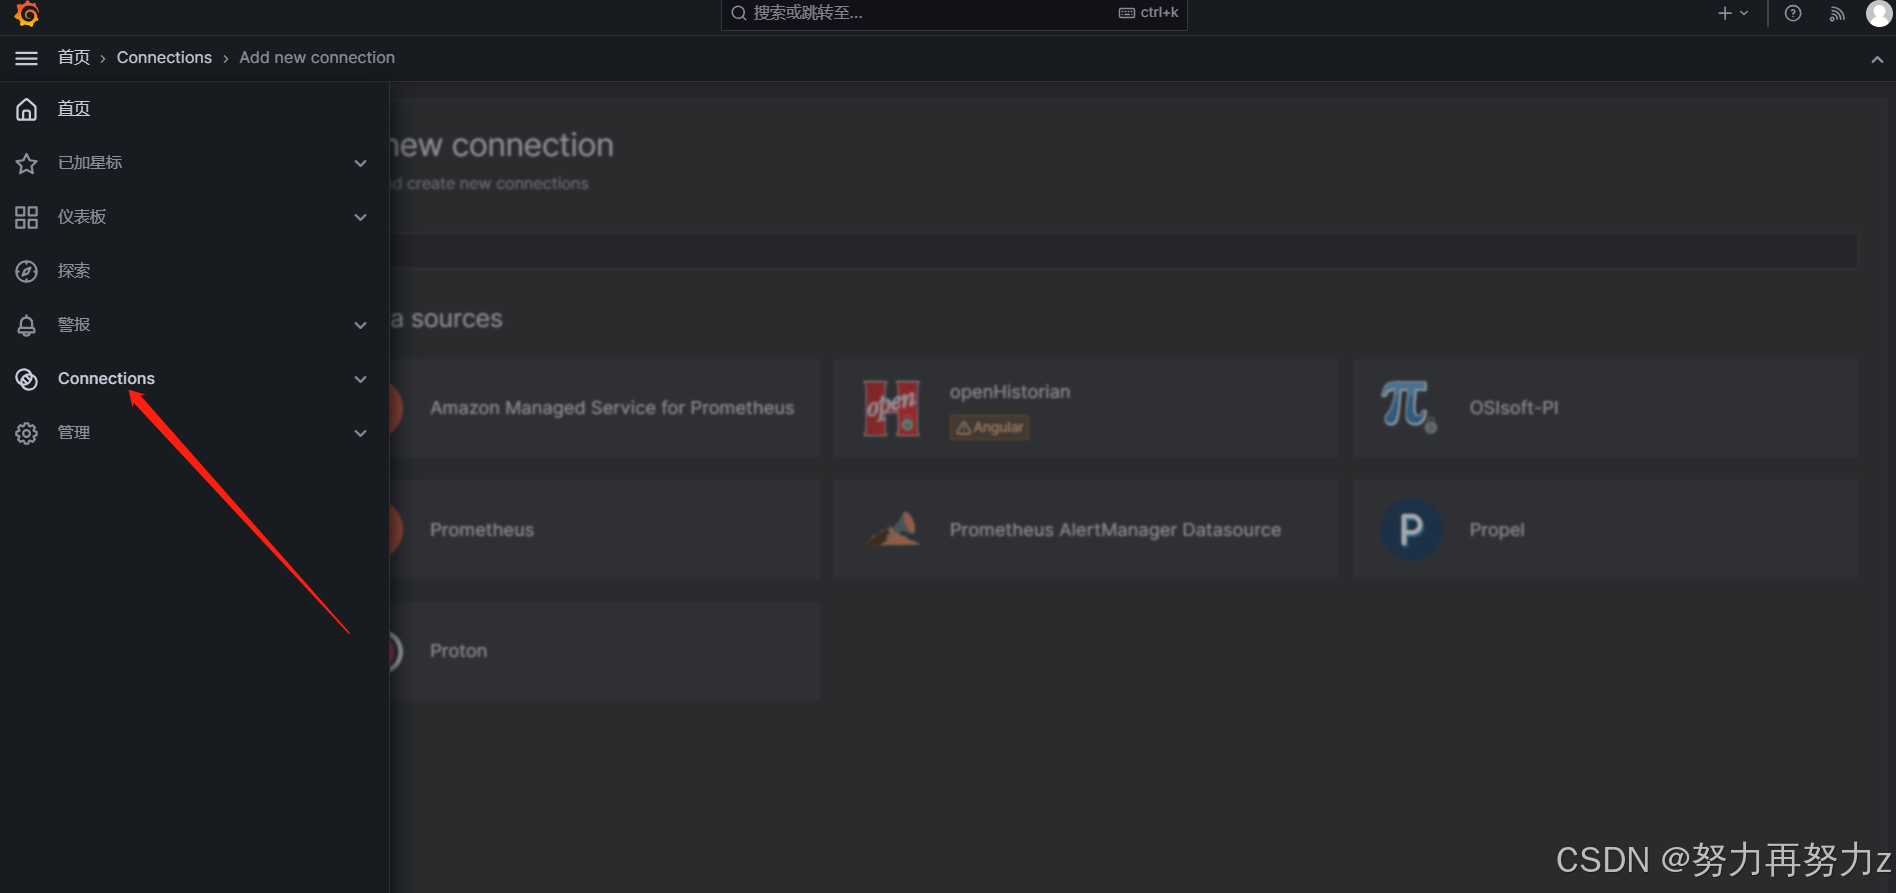This screenshot has height=893, width=1896.
Task: Go to 首页 breadcrumb link
Action: [74, 58]
